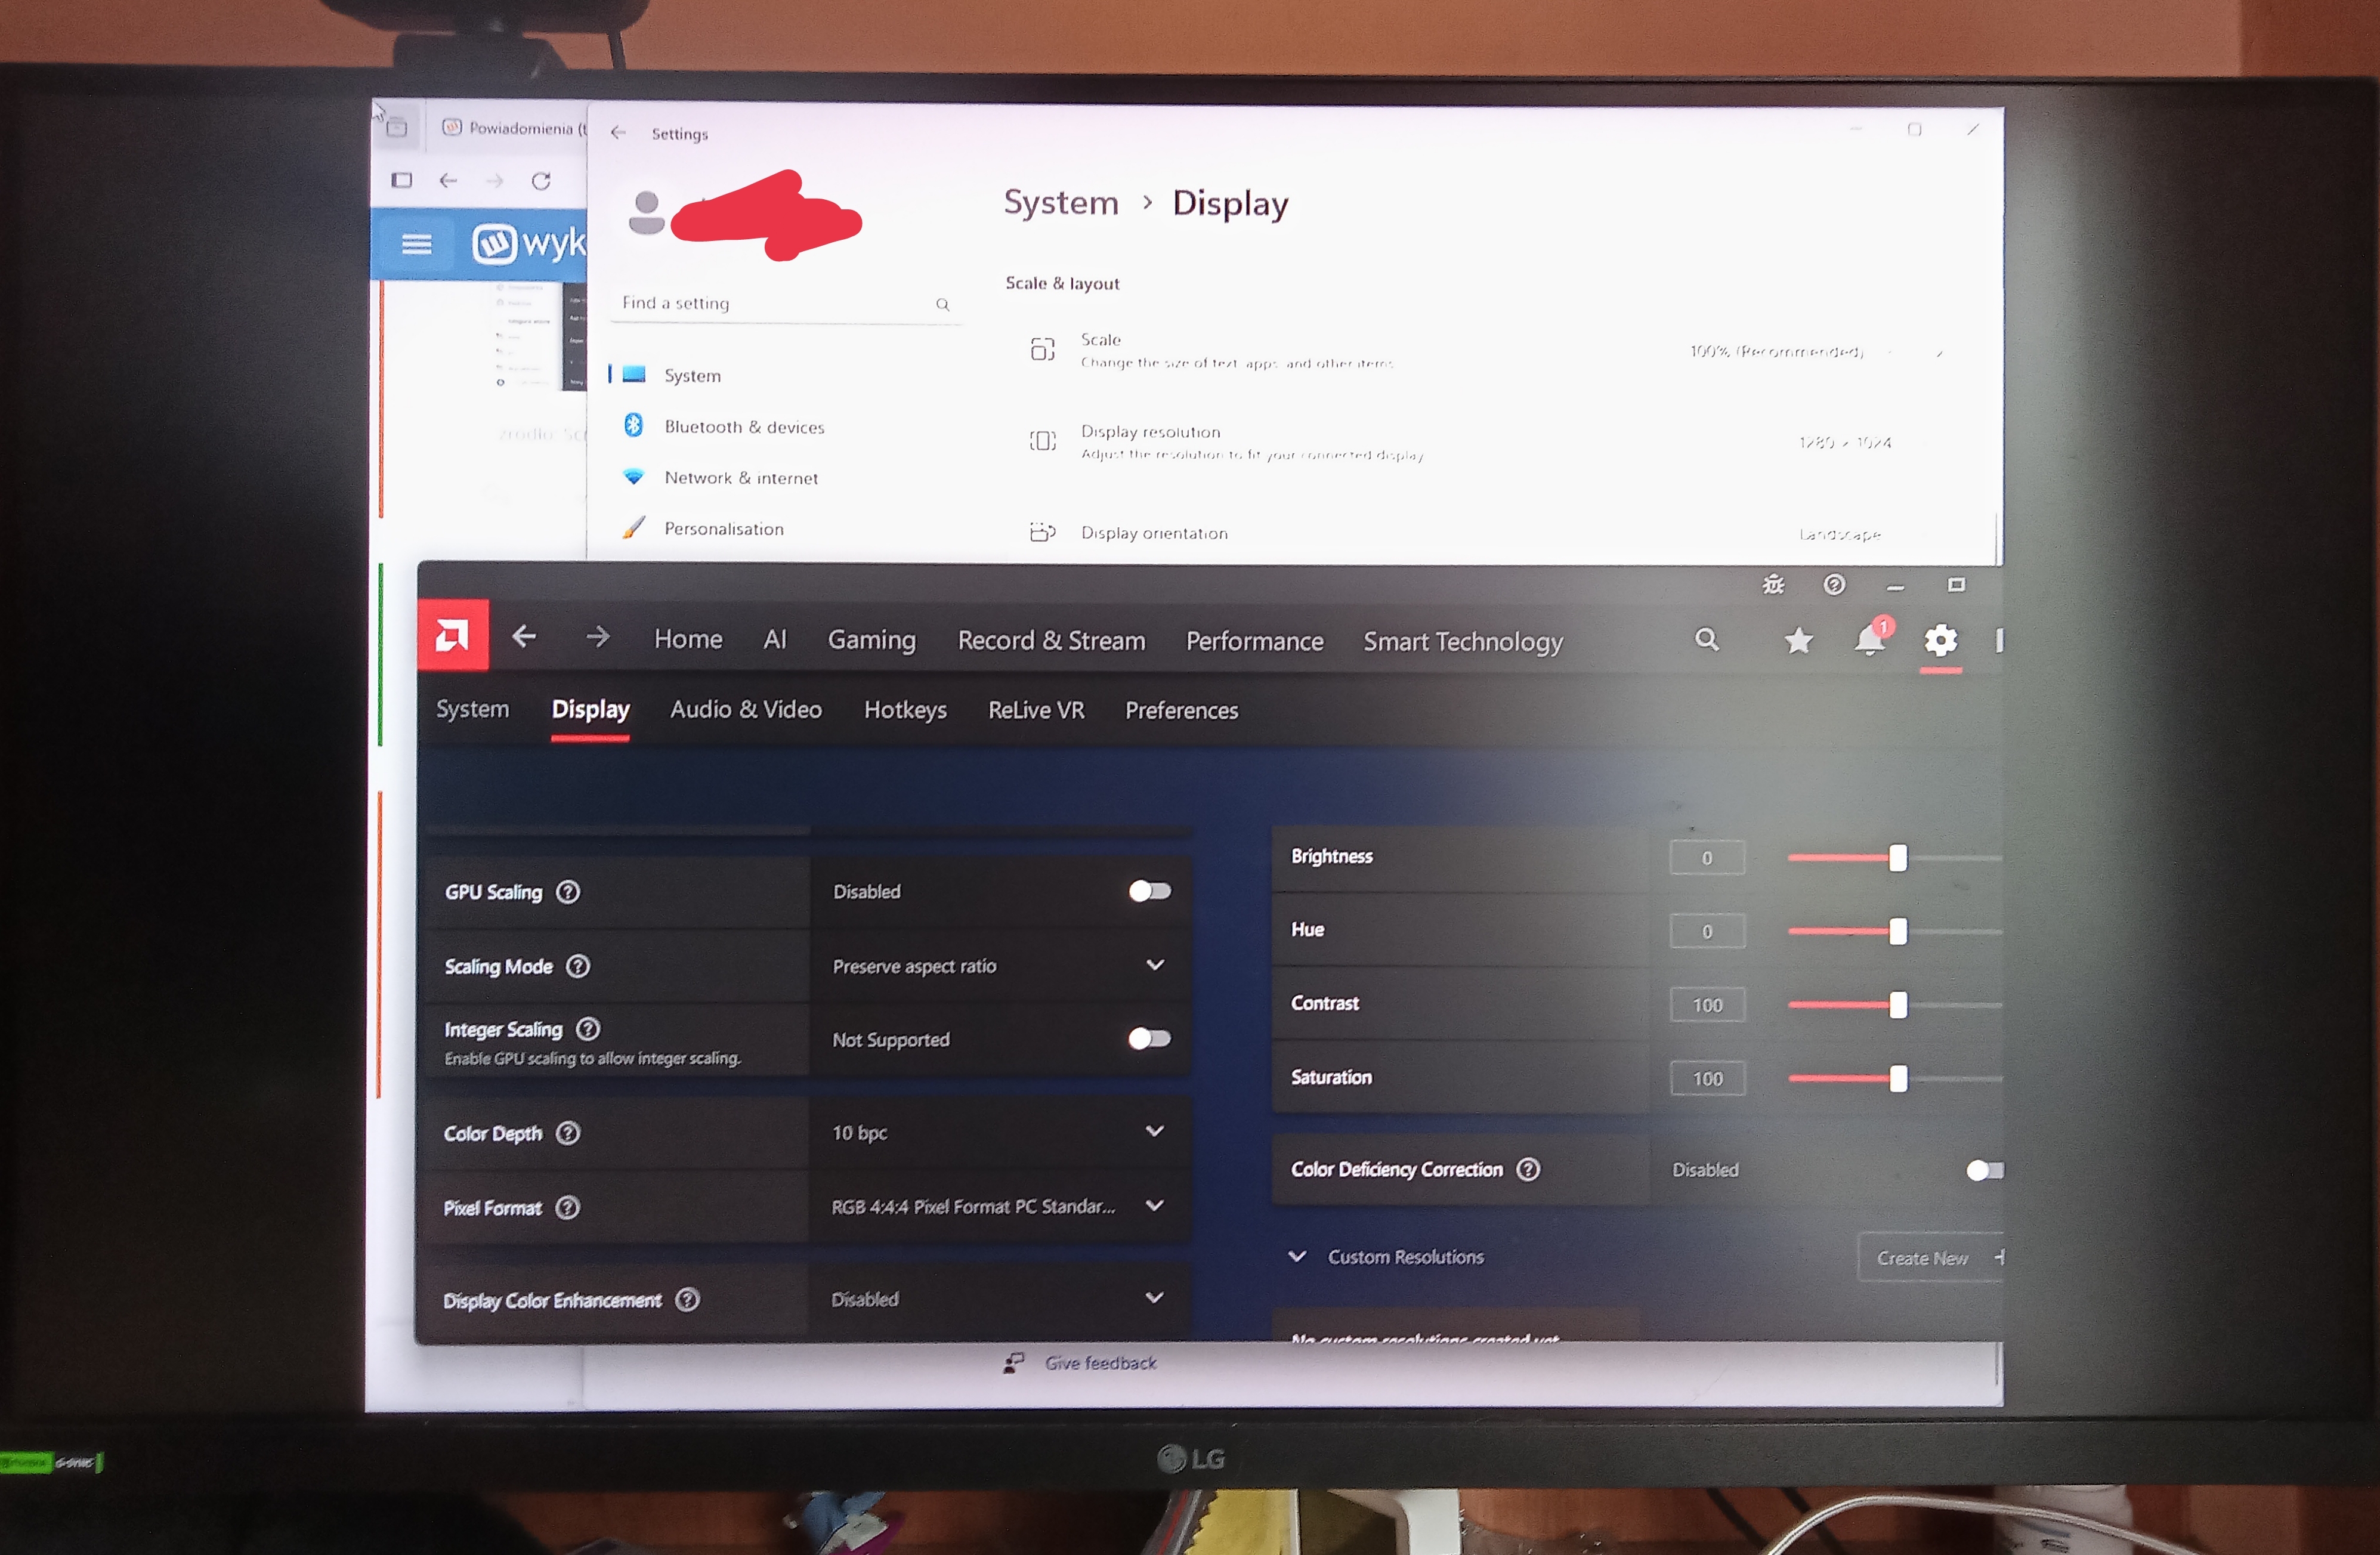Open AMD software search magnifier

pos(1706,639)
